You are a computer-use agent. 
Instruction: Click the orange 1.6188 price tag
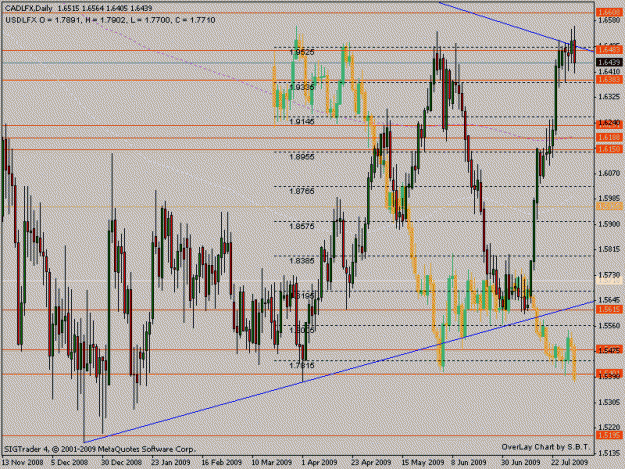609,137
